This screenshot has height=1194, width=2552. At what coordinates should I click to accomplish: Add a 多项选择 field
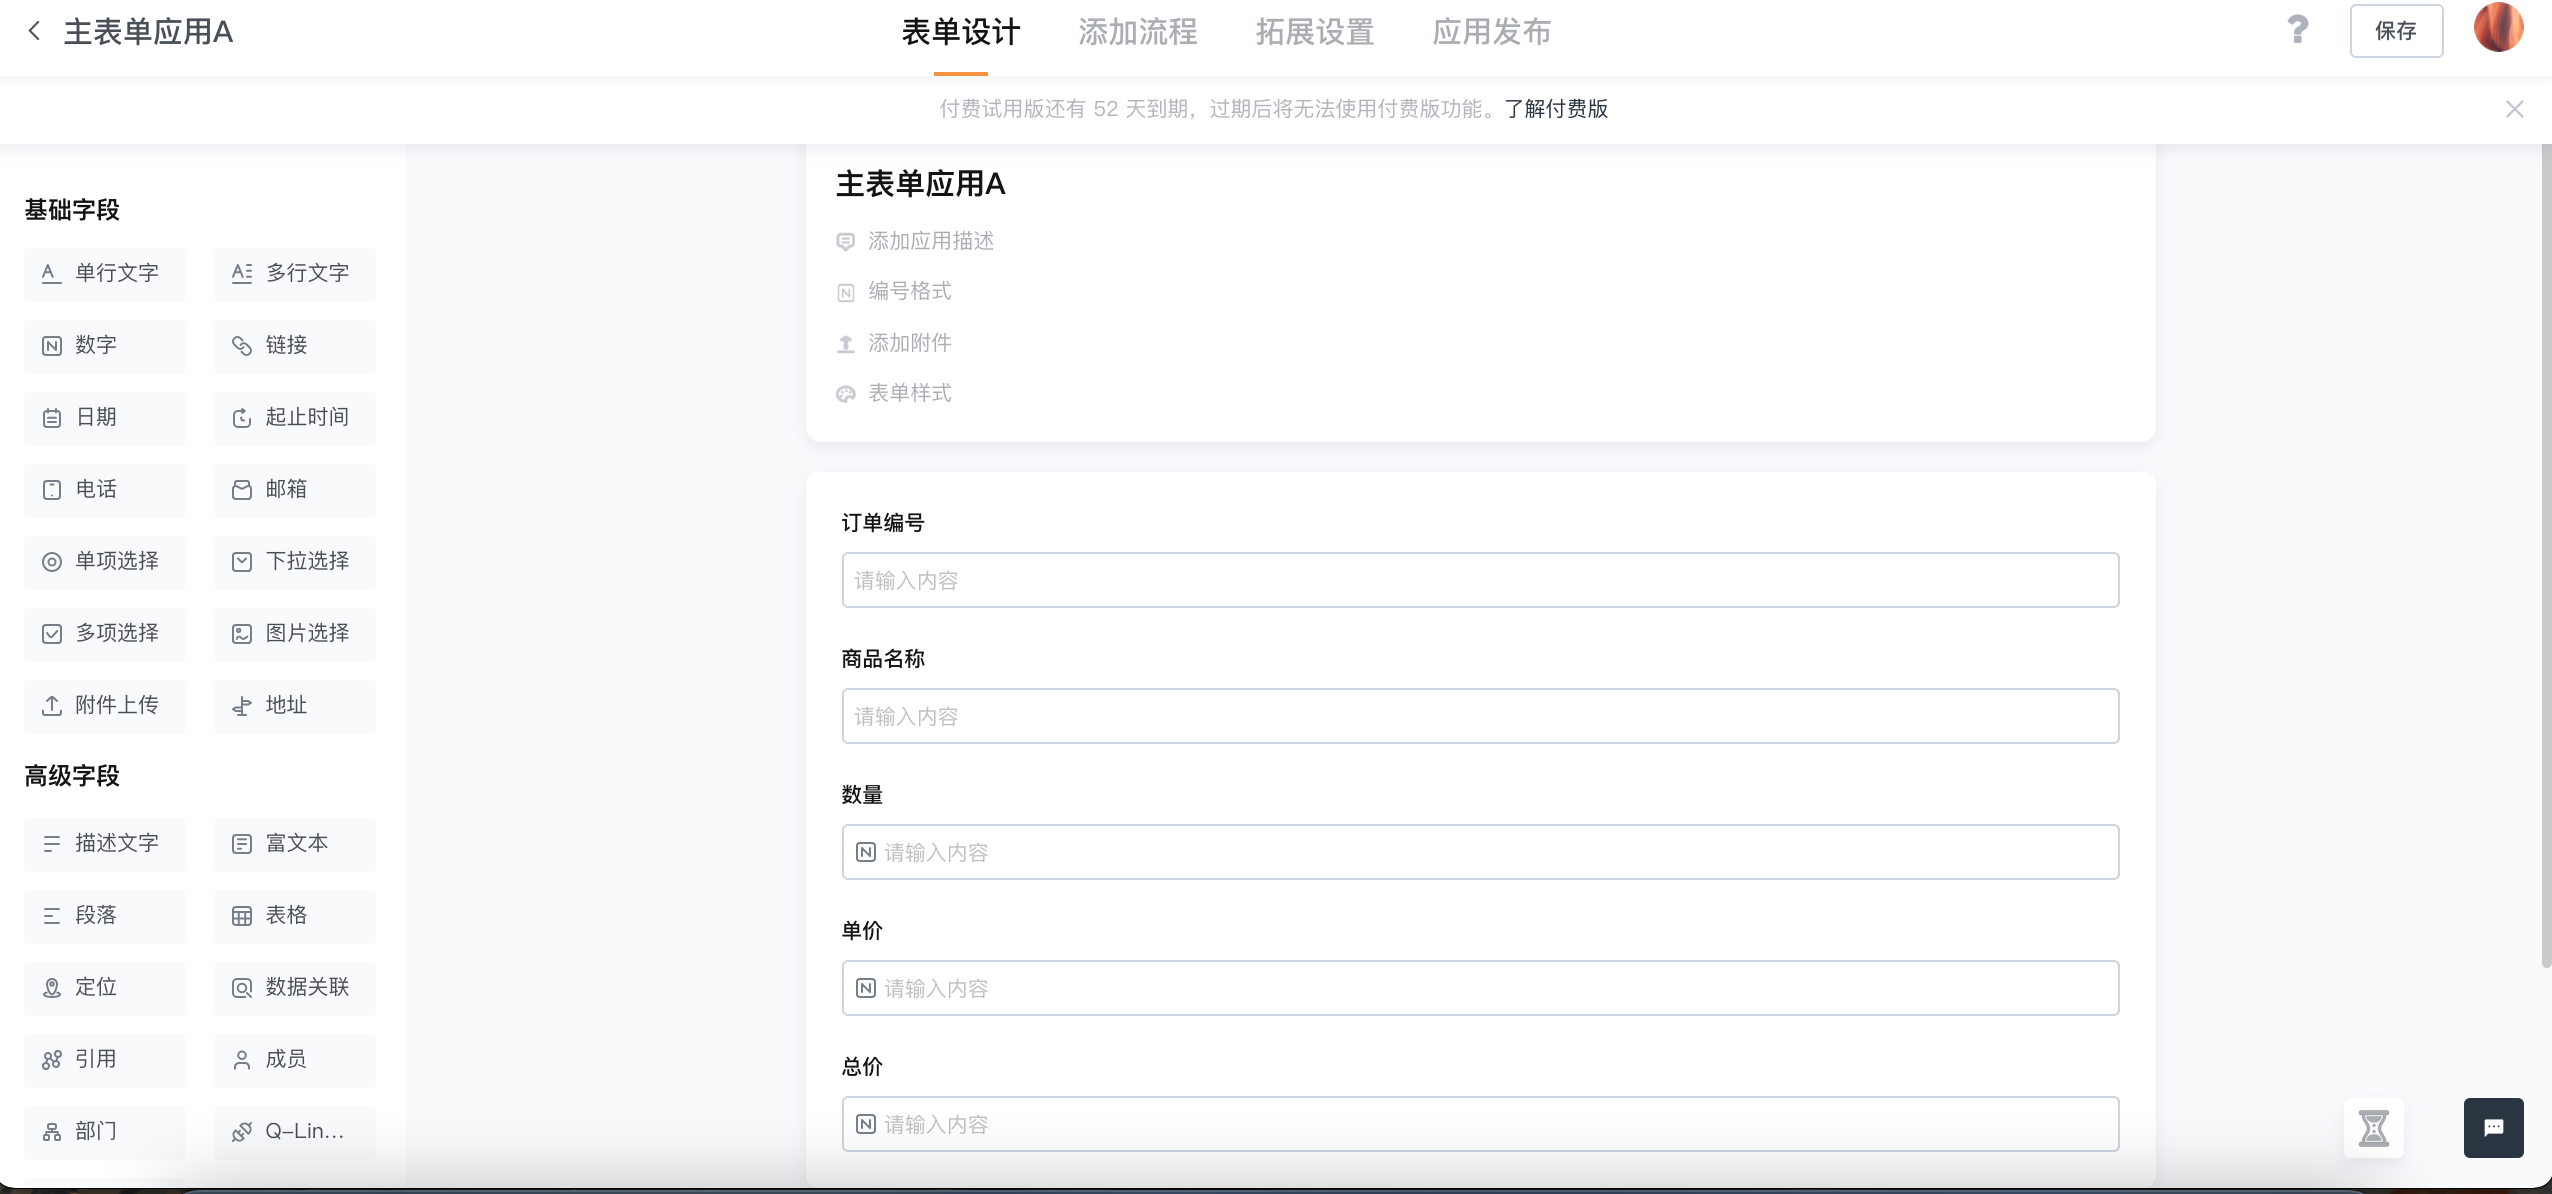105,634
